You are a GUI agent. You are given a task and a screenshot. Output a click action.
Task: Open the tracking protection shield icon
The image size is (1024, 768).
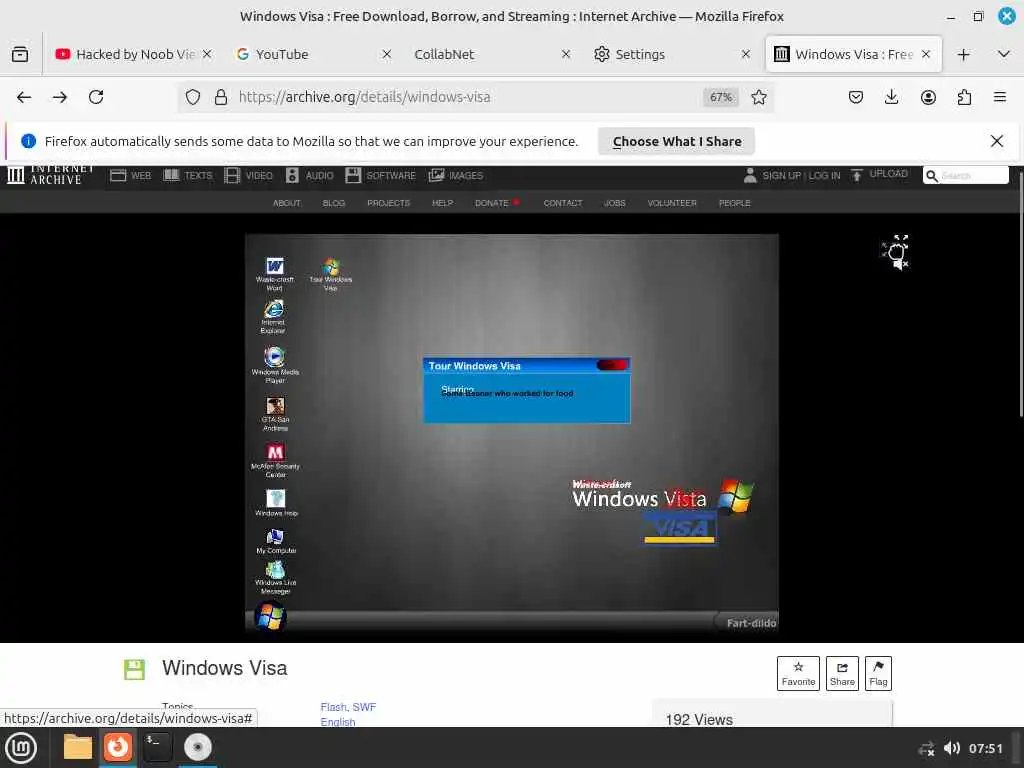(x=193, y=97)
